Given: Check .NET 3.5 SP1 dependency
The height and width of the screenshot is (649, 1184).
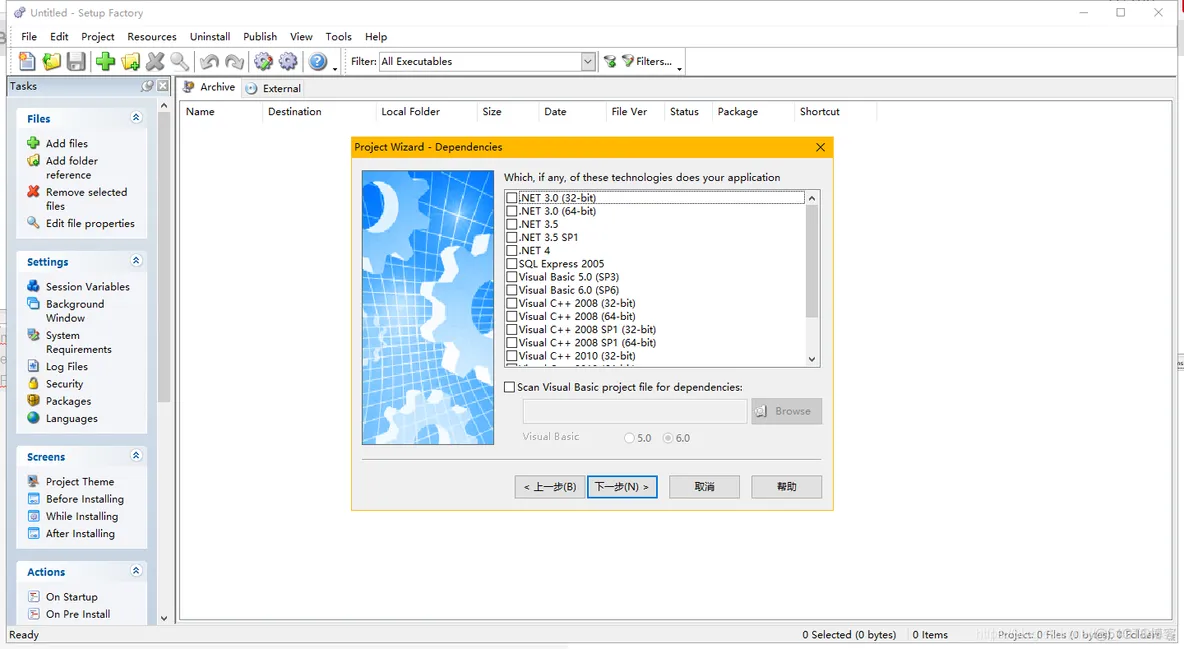Looking at the screenshot, I should pyautogui.click(x=512, y=237).
